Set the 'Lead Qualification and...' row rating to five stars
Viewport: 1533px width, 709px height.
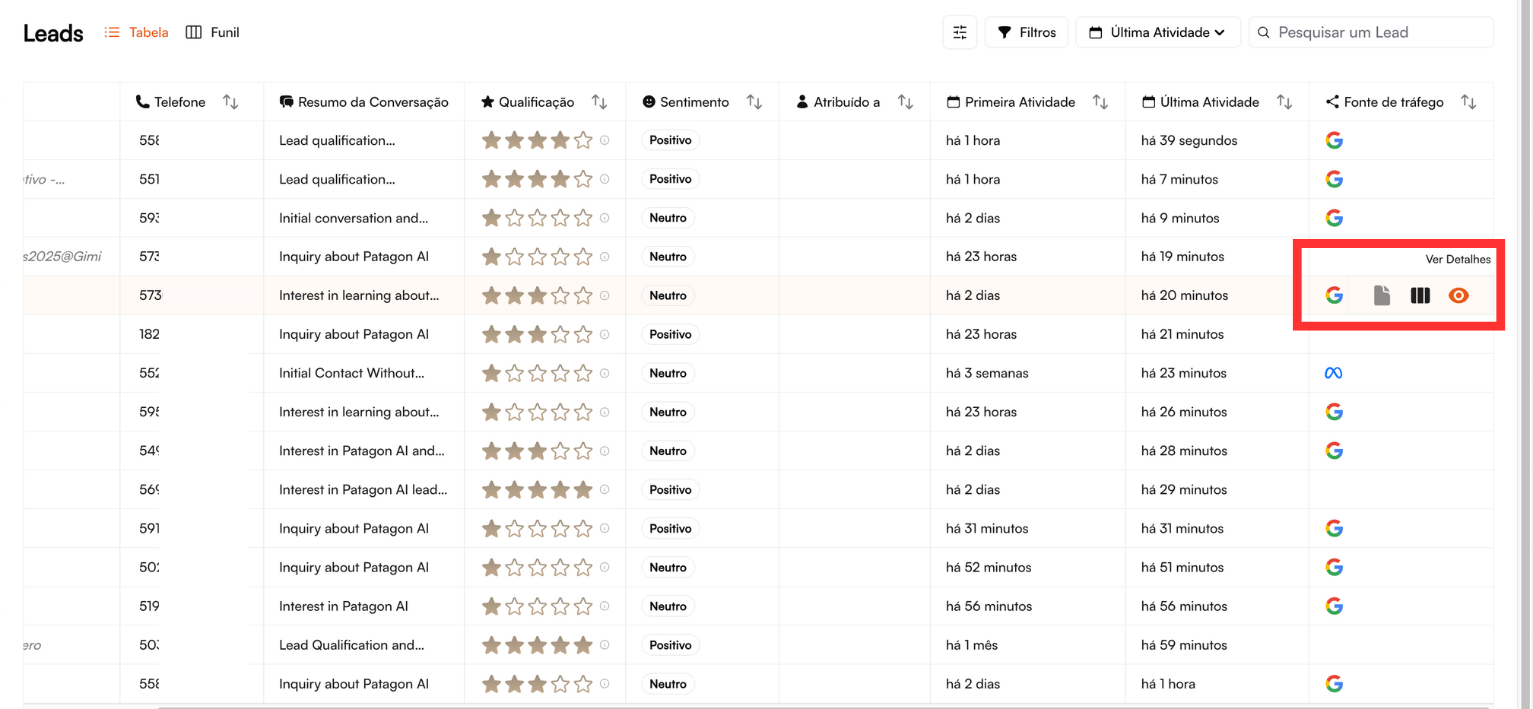[583, 645]
